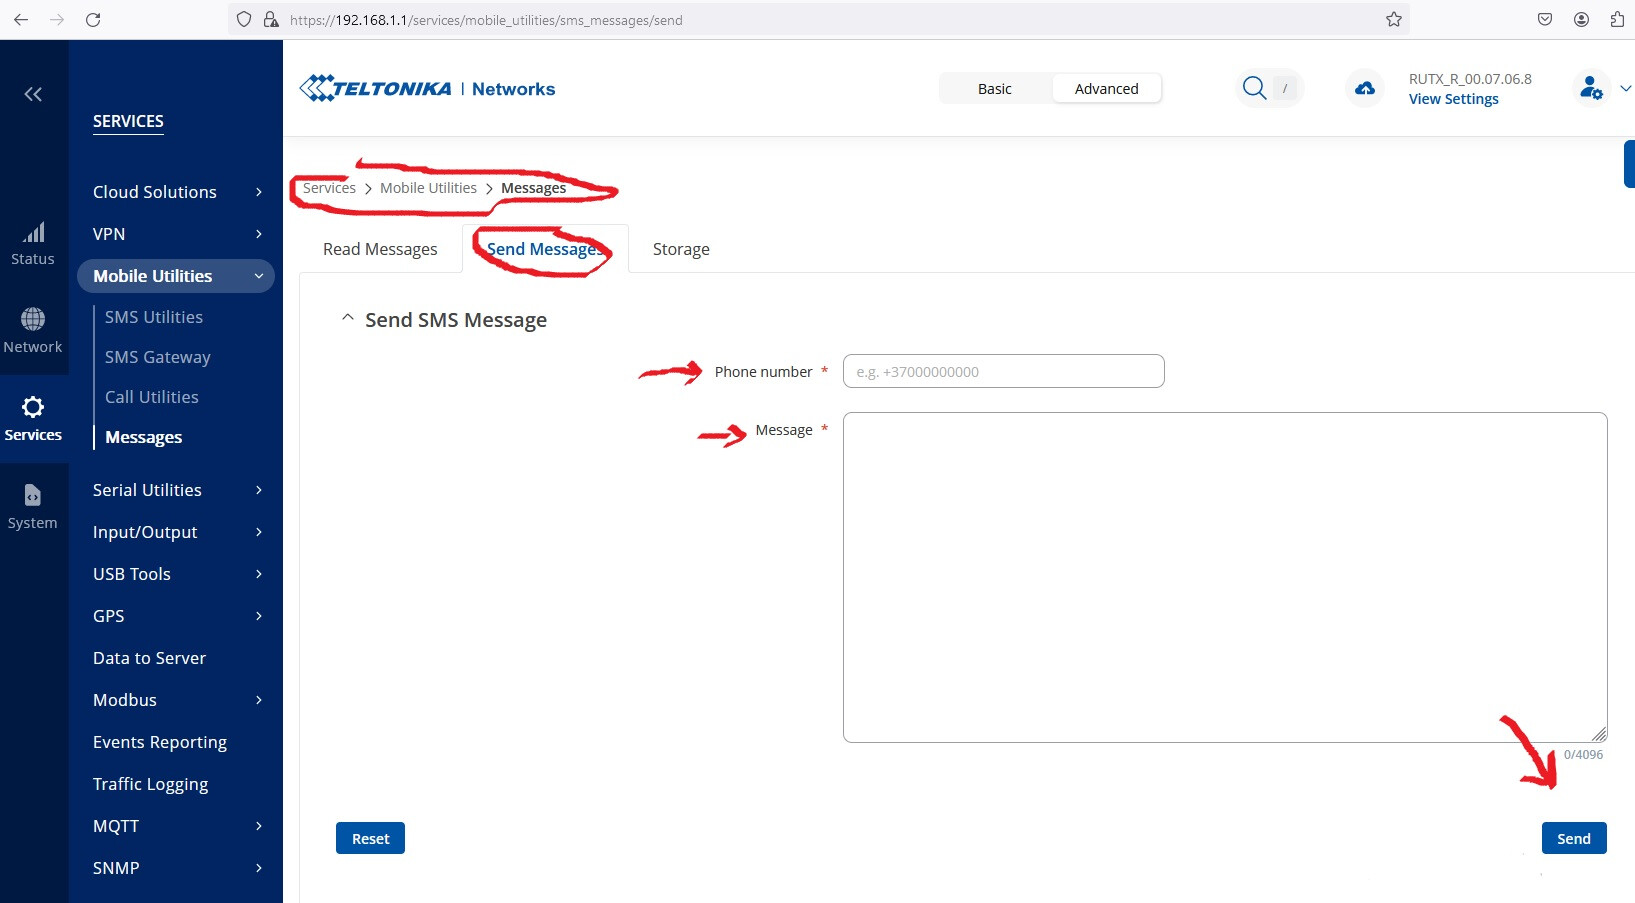Expand the VPN submenu

(259, 234)
